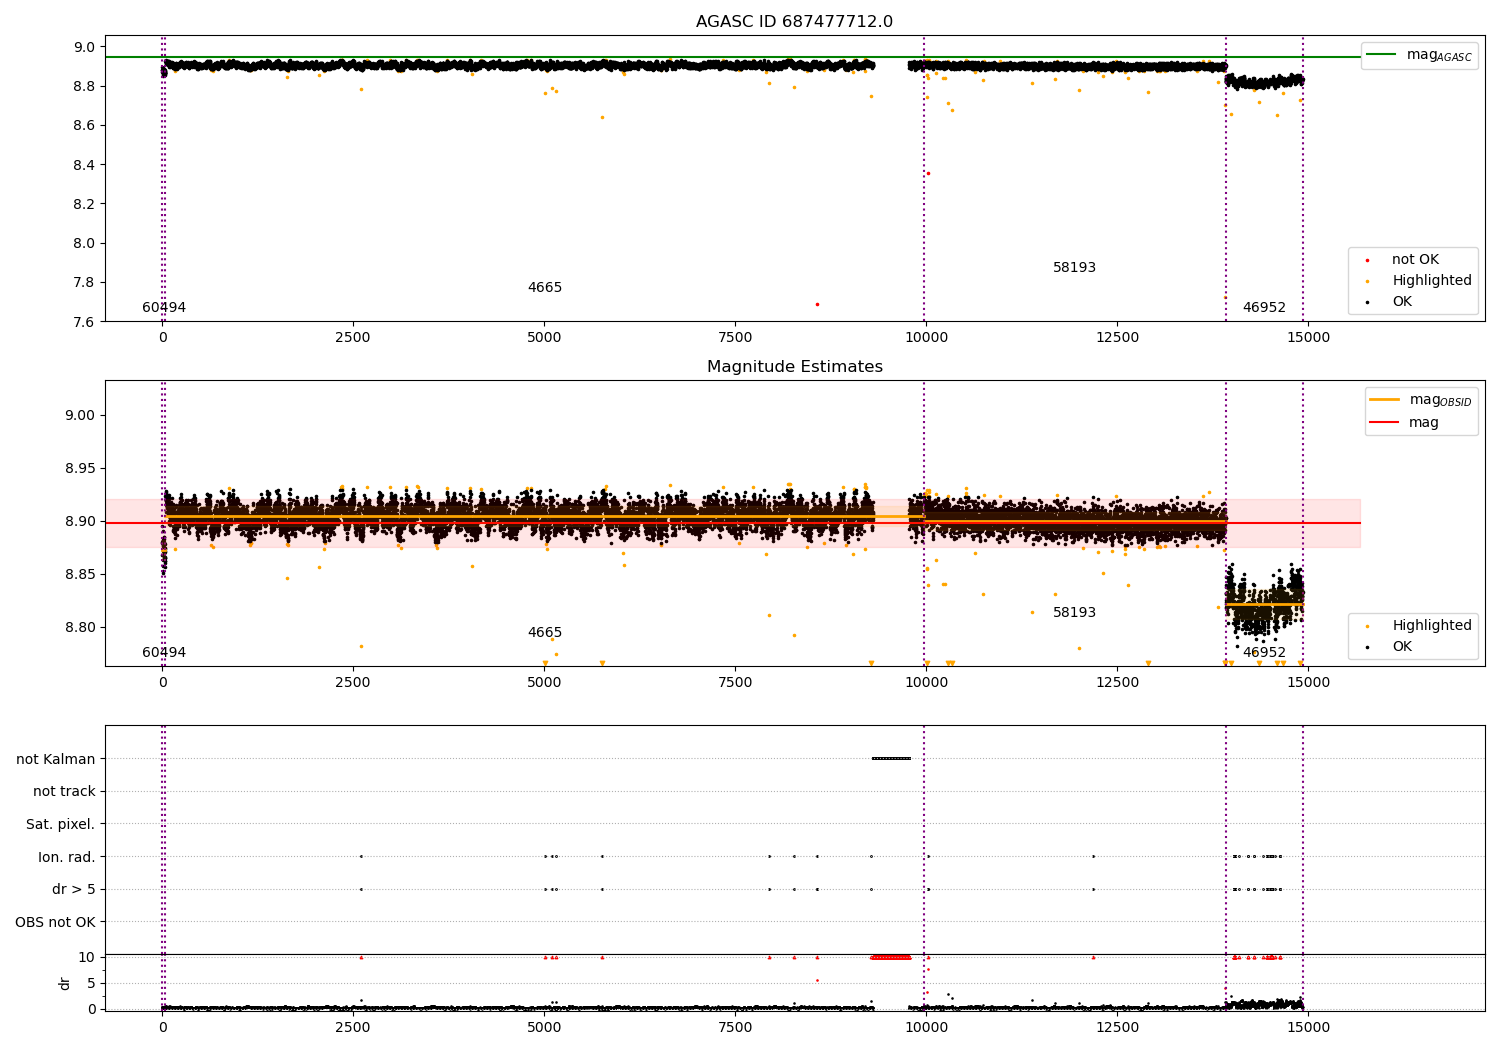This screenshot has width=1500, height=1050.
Task: Click the 8.95 y-axis tick in Magnitude Estimates
Action: (80, 469)
